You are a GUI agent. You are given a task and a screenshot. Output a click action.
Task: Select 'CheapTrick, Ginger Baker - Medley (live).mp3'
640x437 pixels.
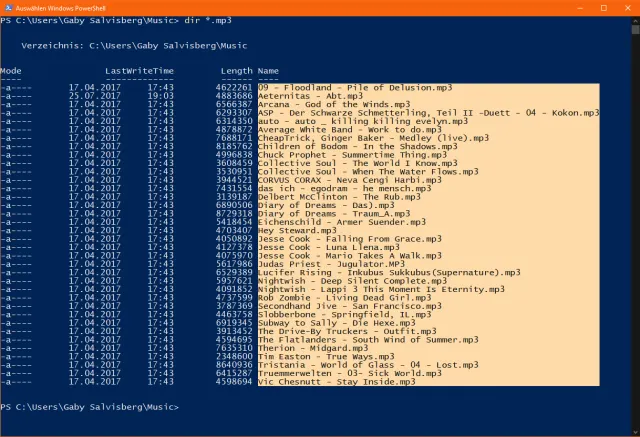(373, 138)
